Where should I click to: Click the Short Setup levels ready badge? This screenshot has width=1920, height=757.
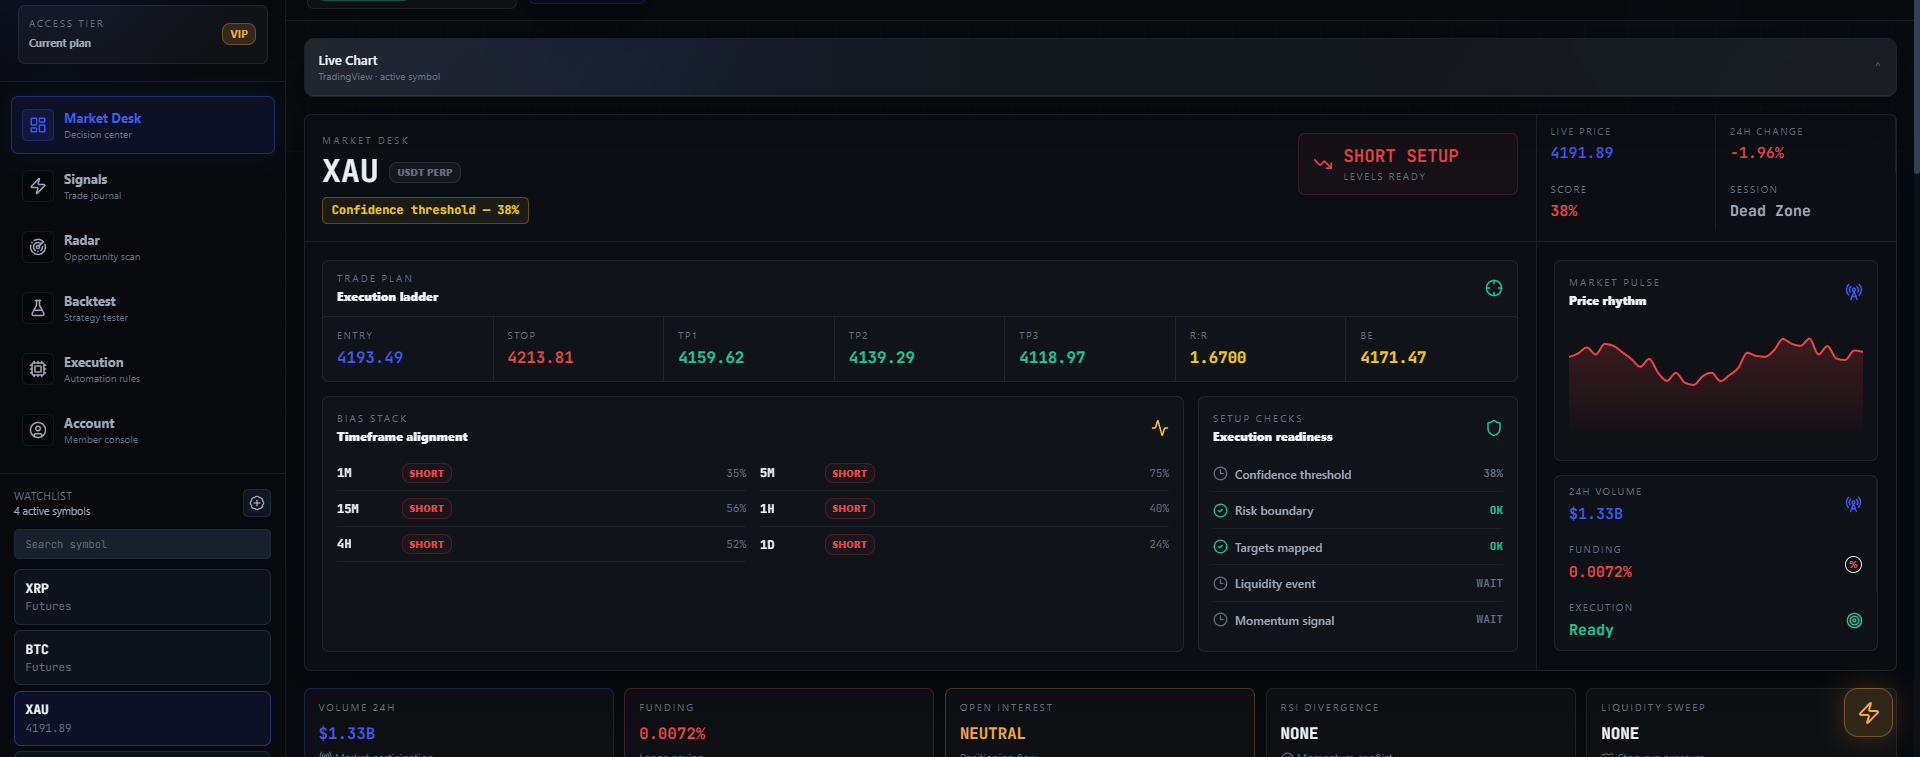(x=1408, y=164)
